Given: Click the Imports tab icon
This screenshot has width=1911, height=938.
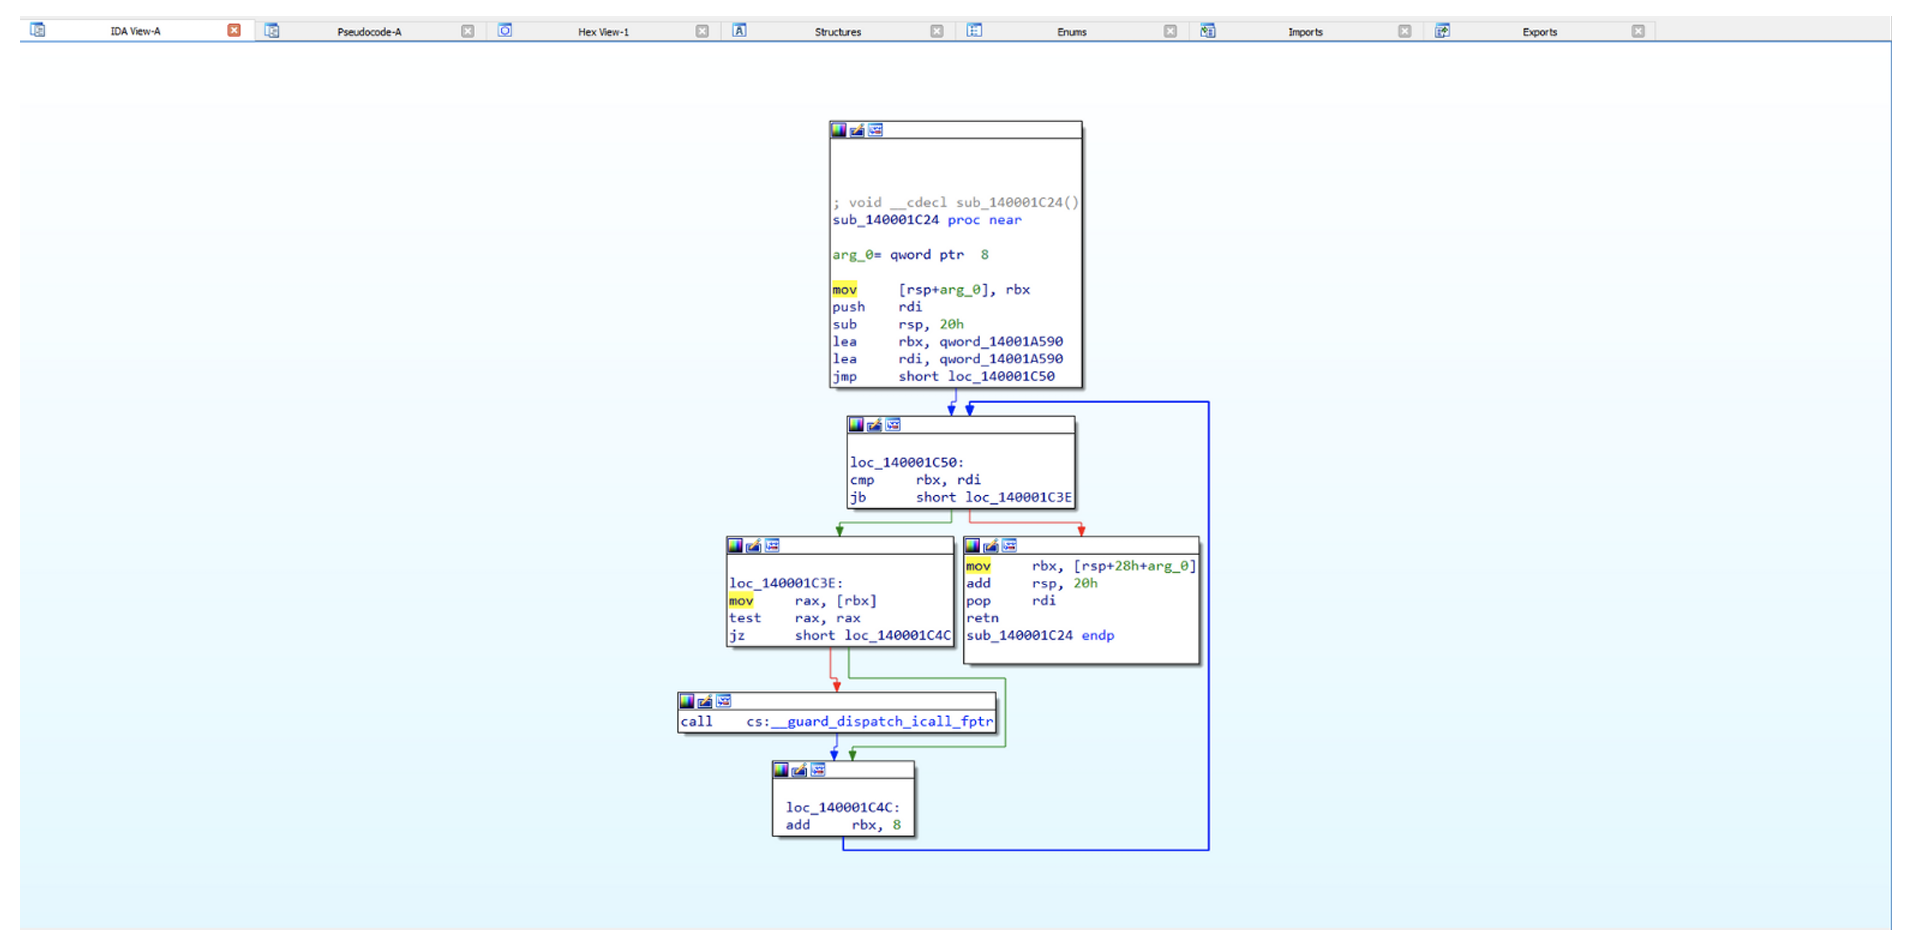Looking at the screenshot, I should pos(1208,31).
